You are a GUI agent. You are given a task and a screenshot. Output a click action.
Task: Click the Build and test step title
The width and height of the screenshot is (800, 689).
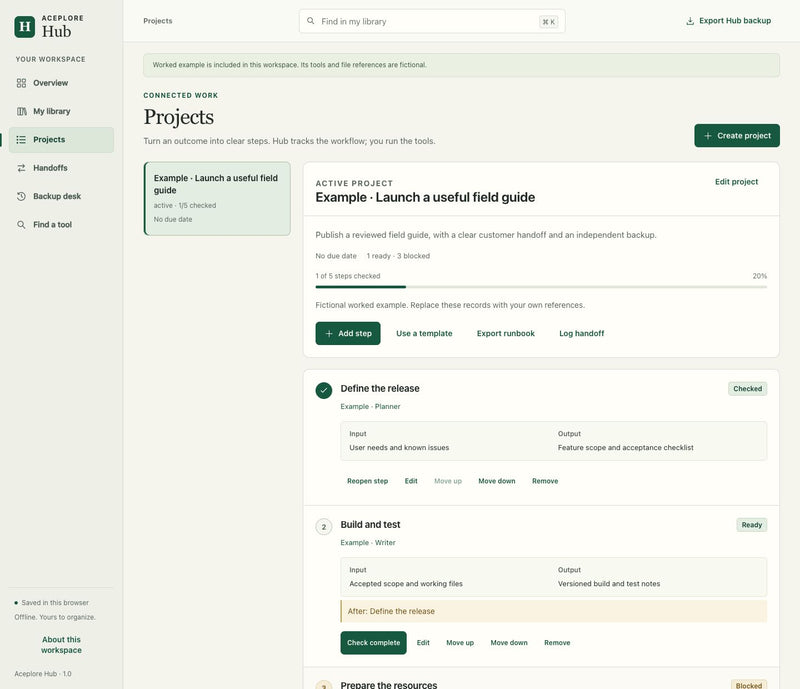(x=370, y=525)
